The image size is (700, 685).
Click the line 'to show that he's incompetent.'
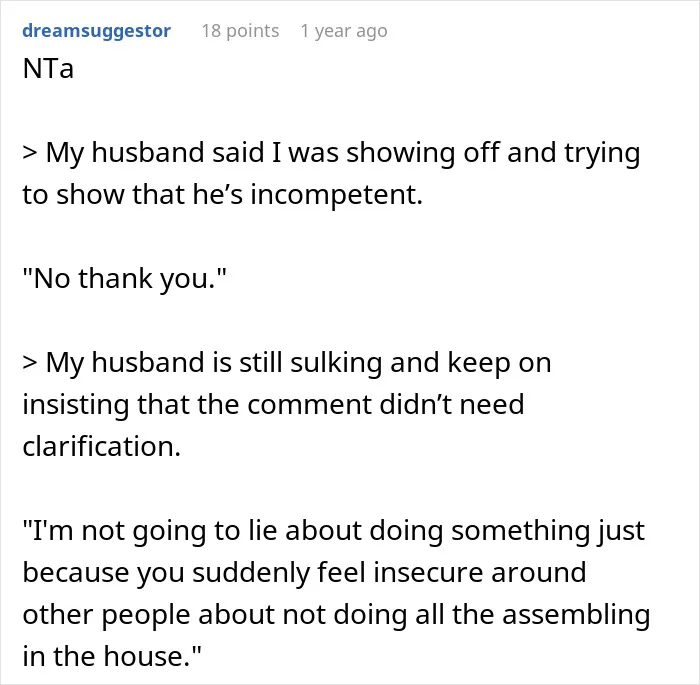[x=222, y=195]
